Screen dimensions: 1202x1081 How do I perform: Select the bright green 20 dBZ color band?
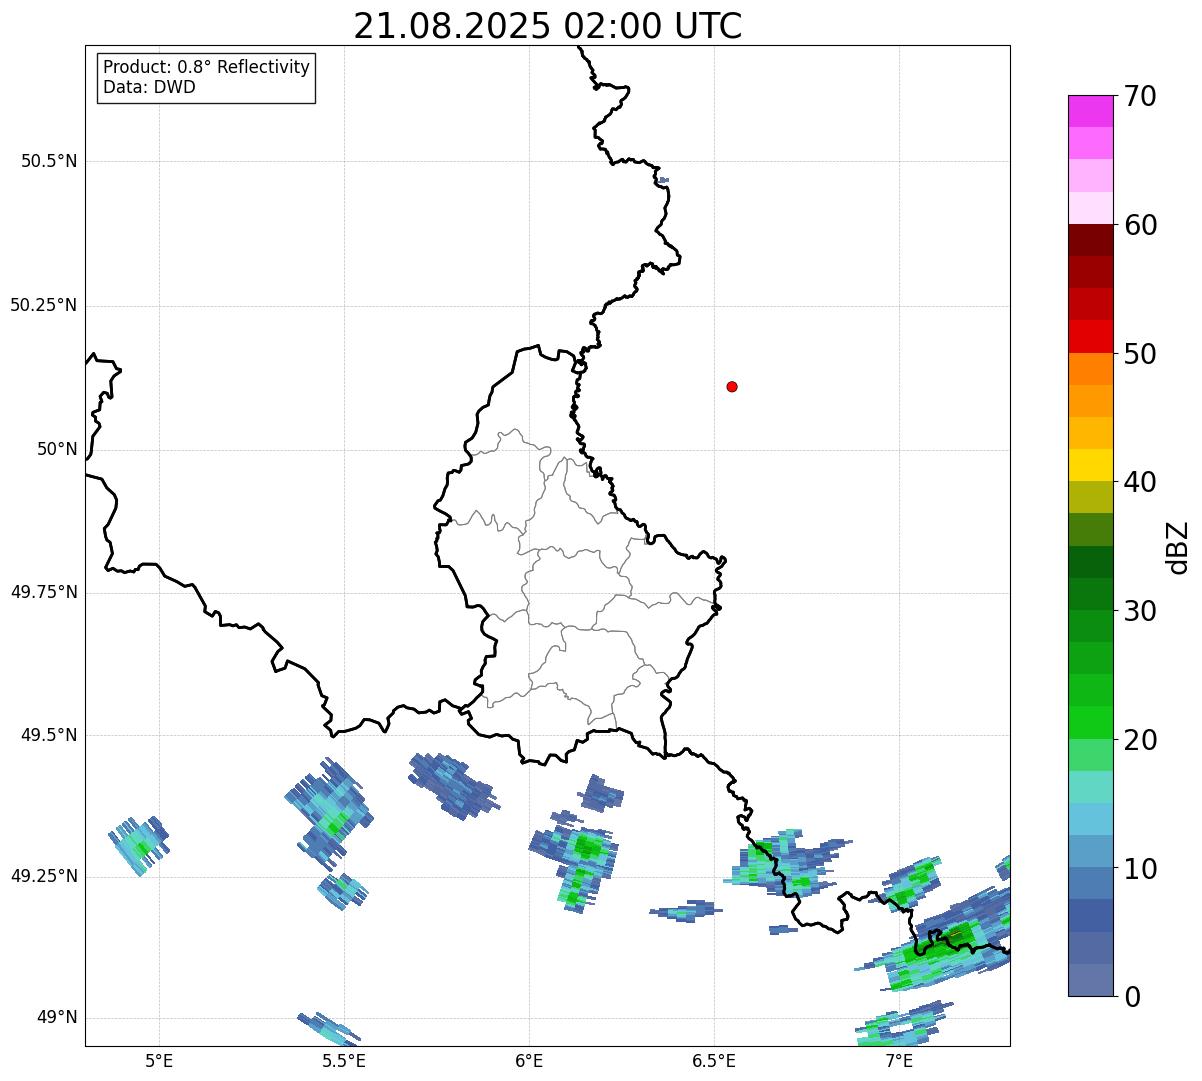[x=1091, y=722]
